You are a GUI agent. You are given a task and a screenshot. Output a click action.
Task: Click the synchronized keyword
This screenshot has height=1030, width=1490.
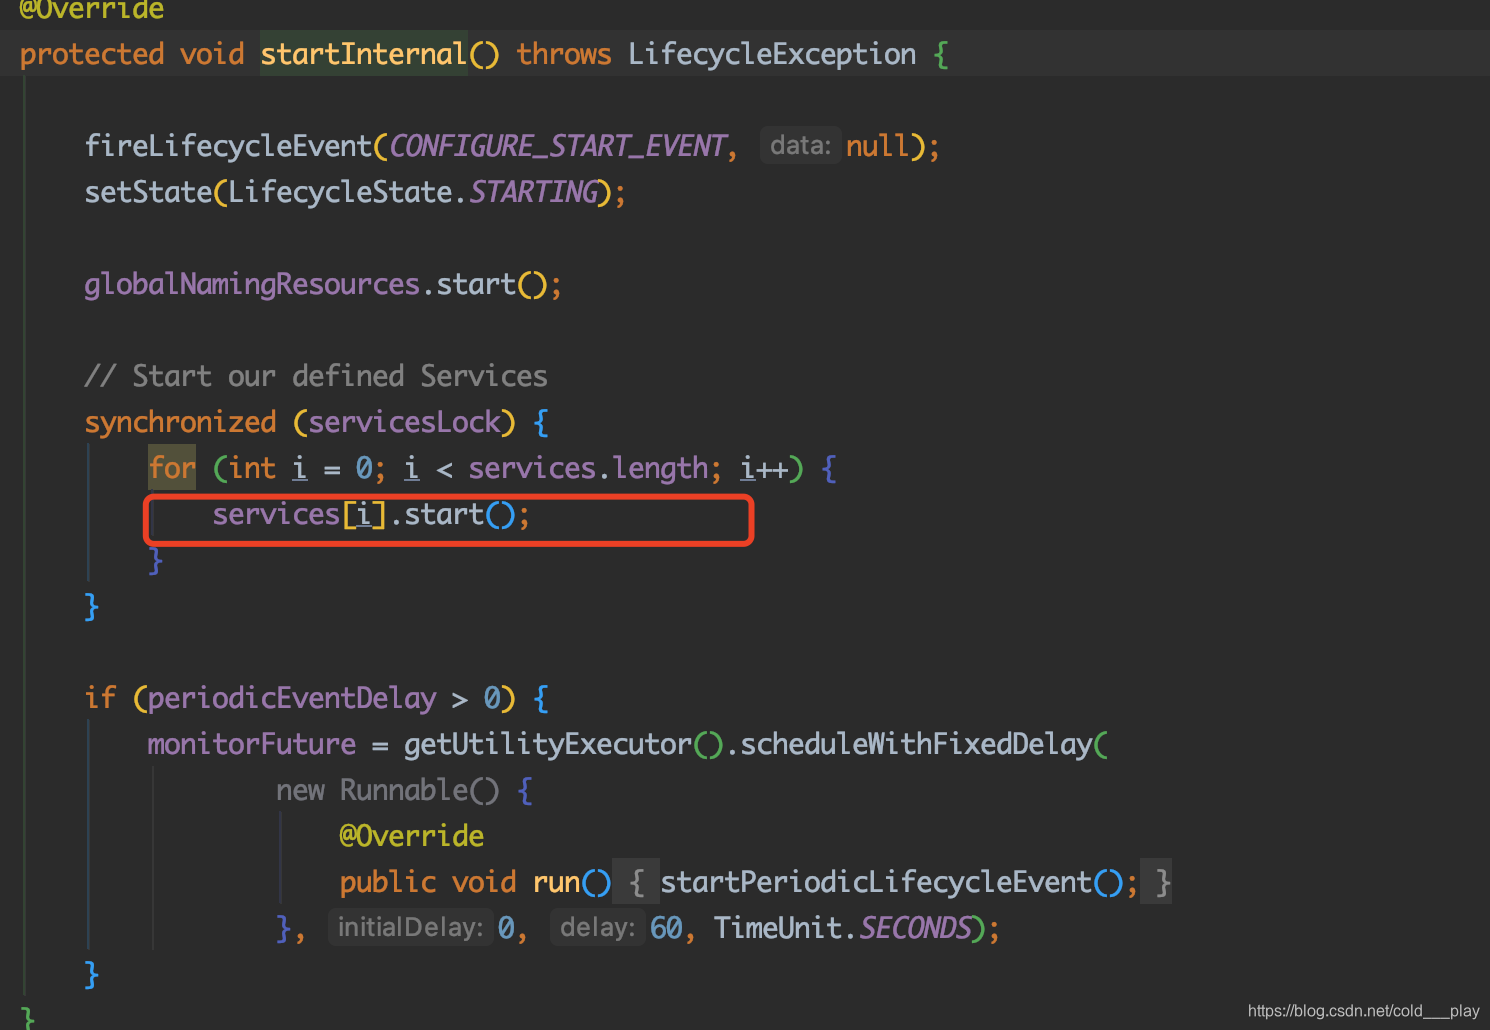coord(180,422)
